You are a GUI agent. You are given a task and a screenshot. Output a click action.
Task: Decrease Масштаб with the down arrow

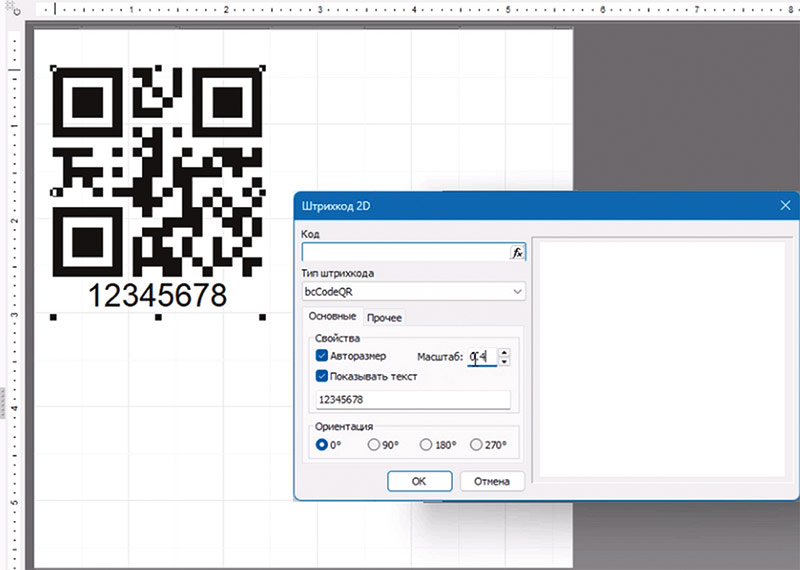[x=504, y=361]
